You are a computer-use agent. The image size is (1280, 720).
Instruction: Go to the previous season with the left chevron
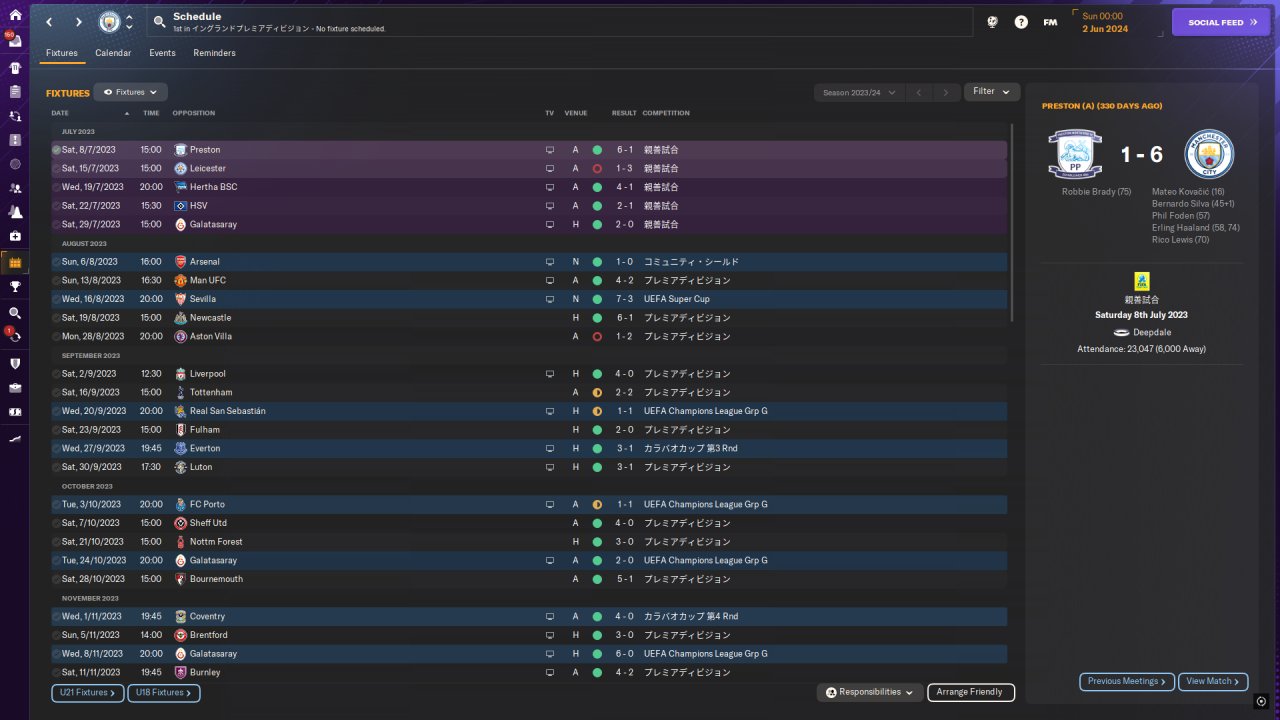(x=919, y=92)
